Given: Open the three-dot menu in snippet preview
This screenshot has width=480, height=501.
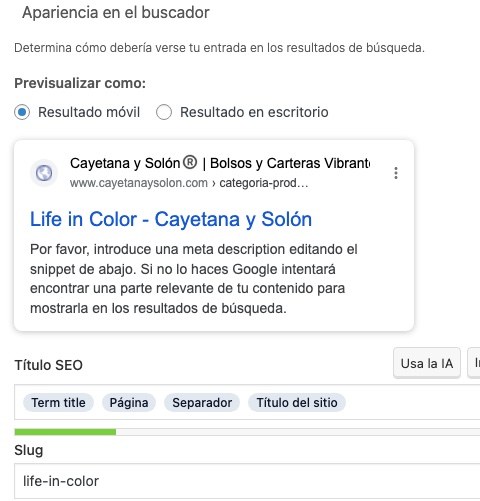Looking at the screenshot, I should tap(396, 173).
